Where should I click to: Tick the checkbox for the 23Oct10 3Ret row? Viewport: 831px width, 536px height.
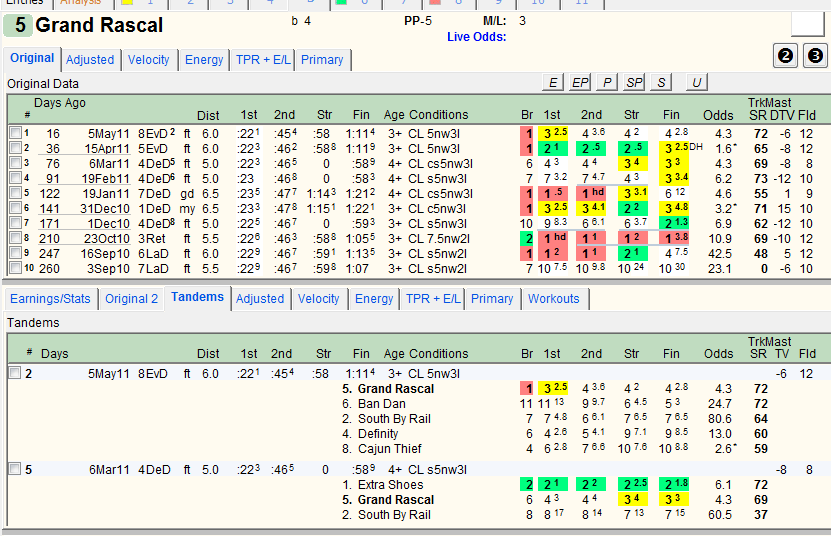point(15,238)
